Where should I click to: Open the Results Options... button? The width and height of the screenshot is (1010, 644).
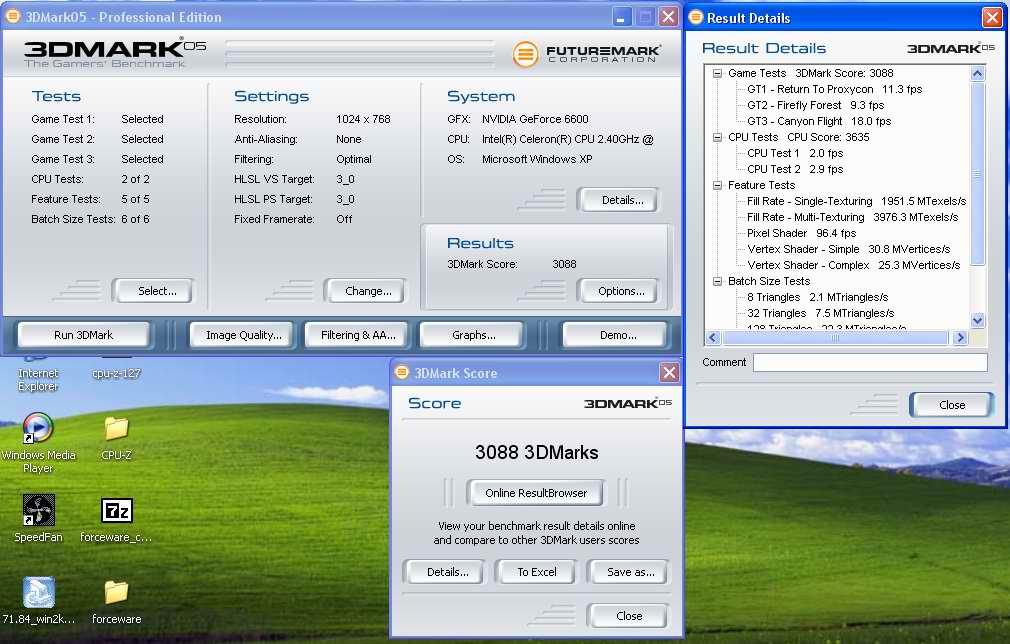619,291
